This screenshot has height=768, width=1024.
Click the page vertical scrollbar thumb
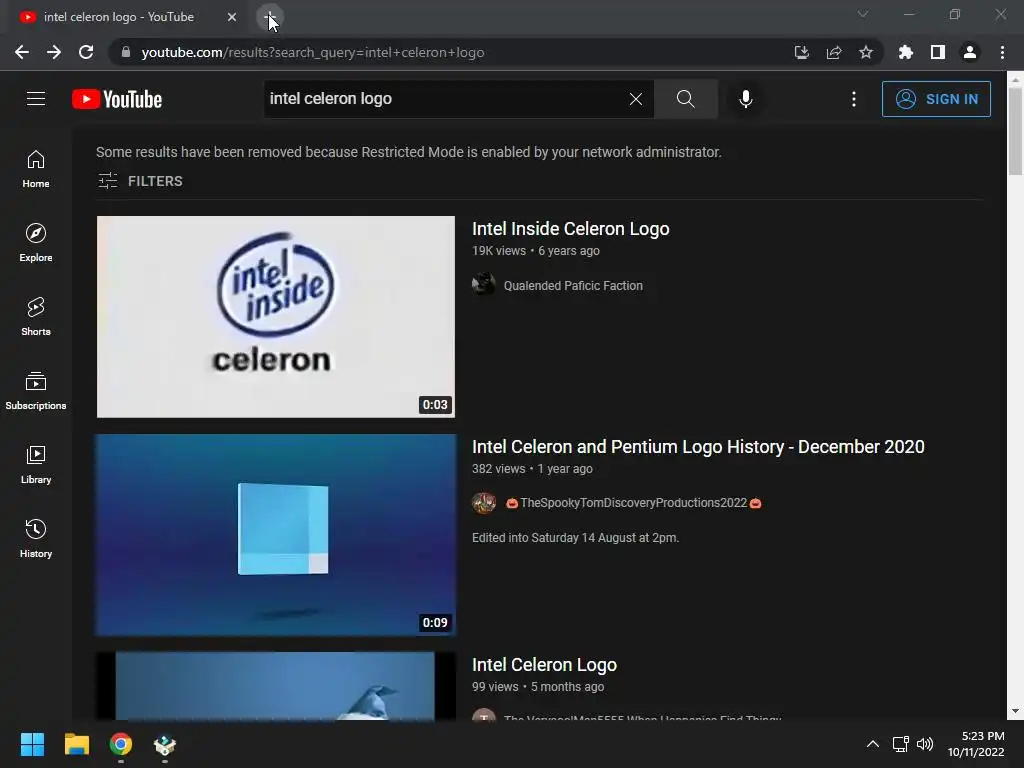(x=1015, y=131)
